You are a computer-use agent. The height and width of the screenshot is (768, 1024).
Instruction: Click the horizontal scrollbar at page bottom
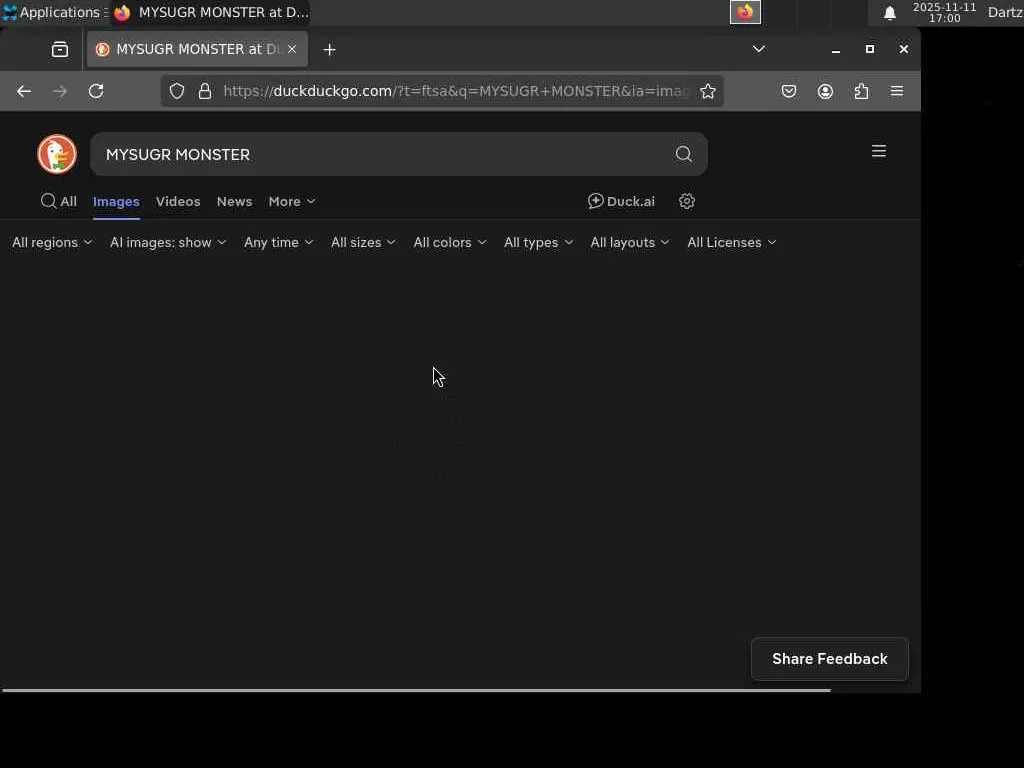(416, 690)
